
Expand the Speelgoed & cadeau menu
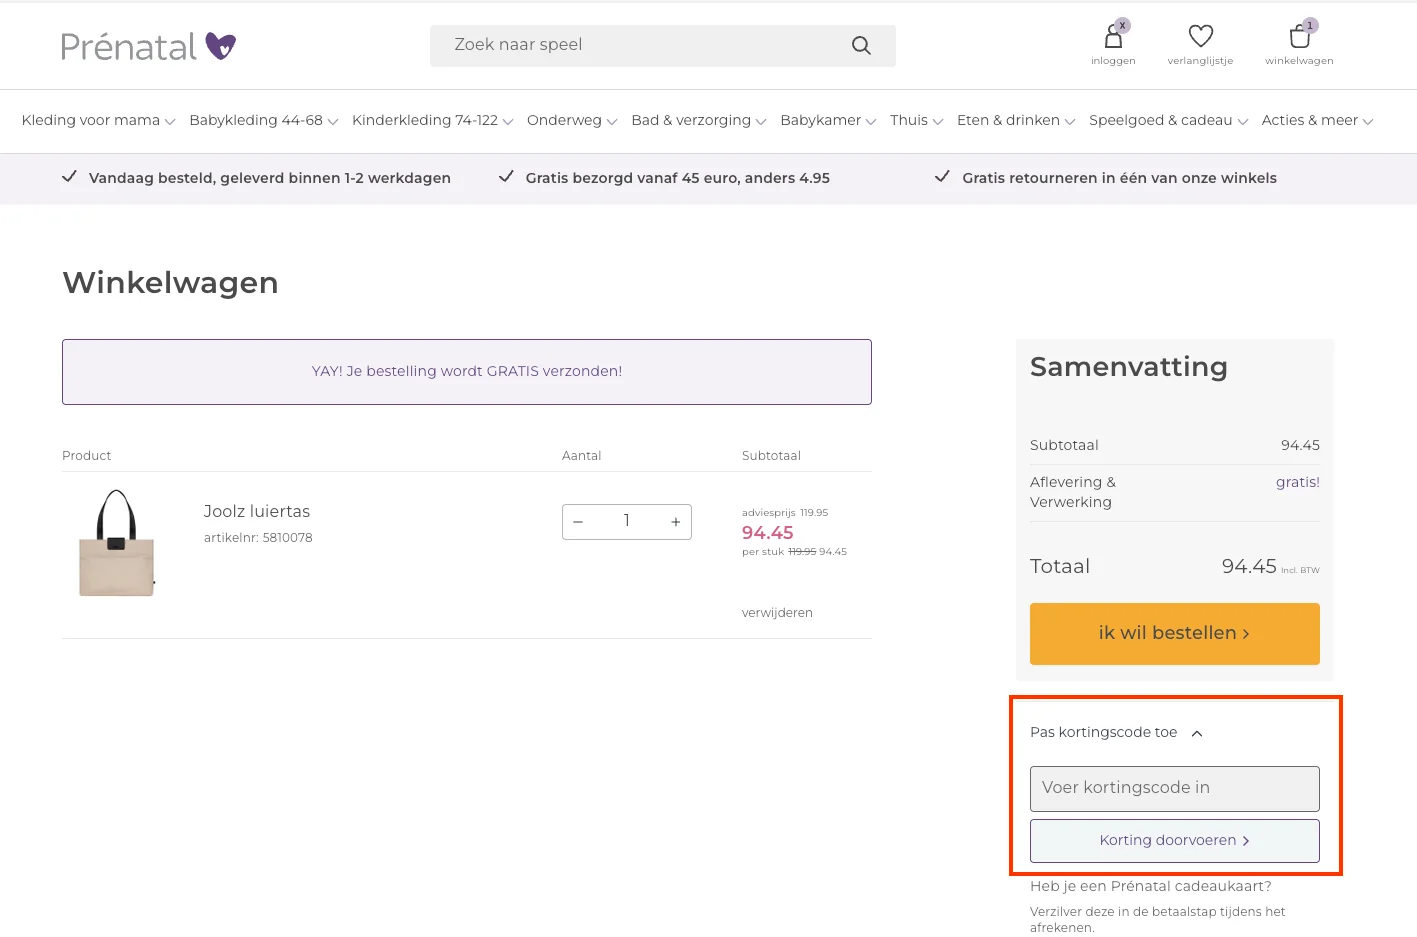[x=1168, y=121]
